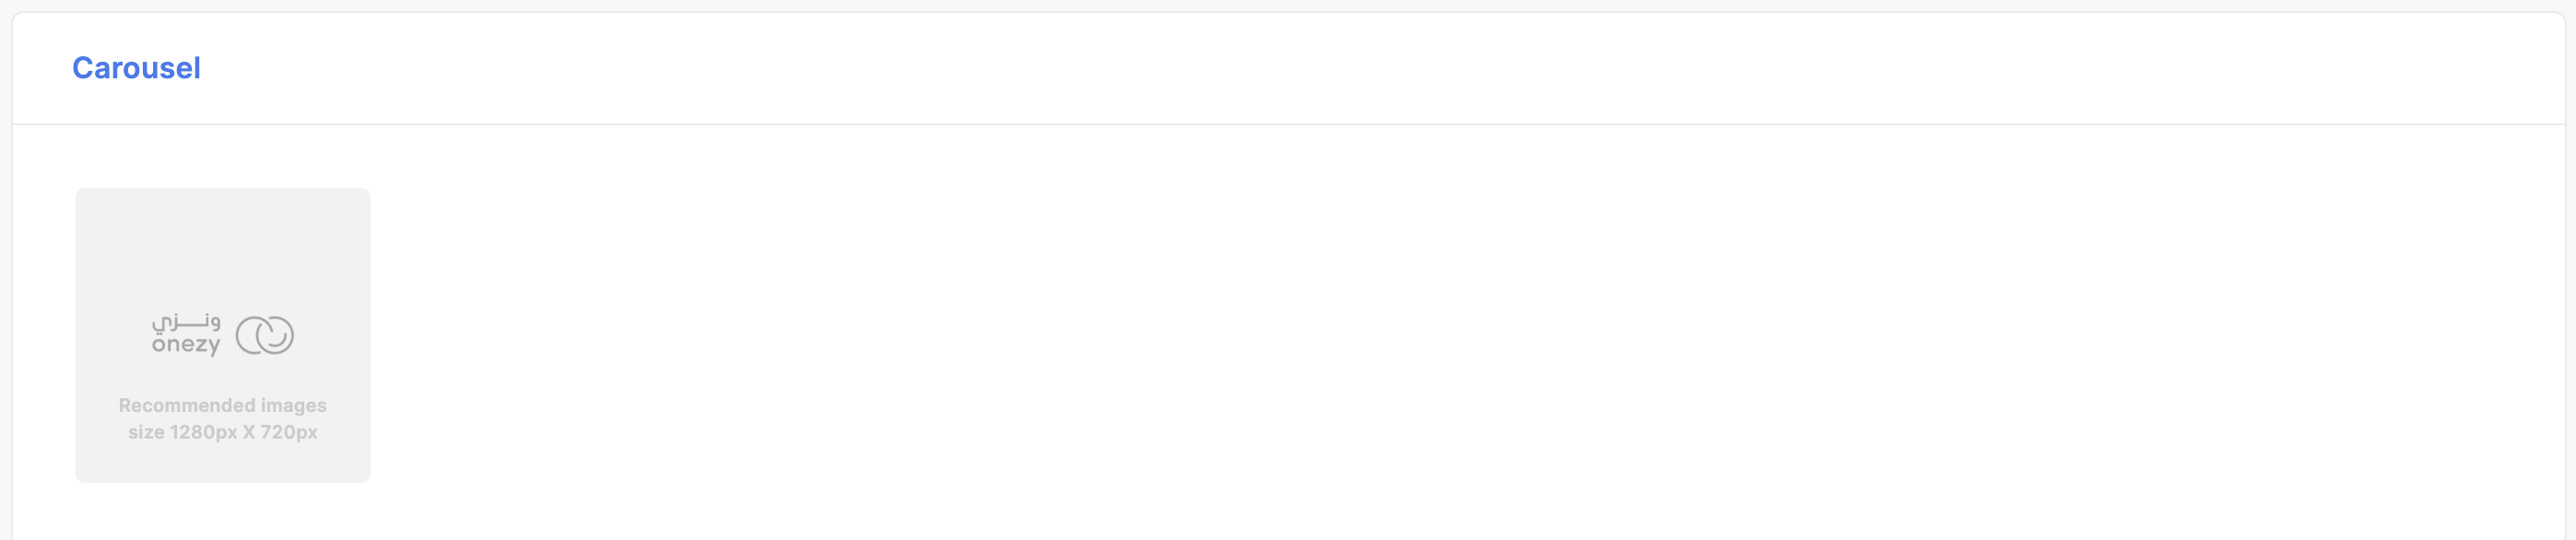
Task: Add a carousel image via placeholder tile
Action: tap(223, 335)
